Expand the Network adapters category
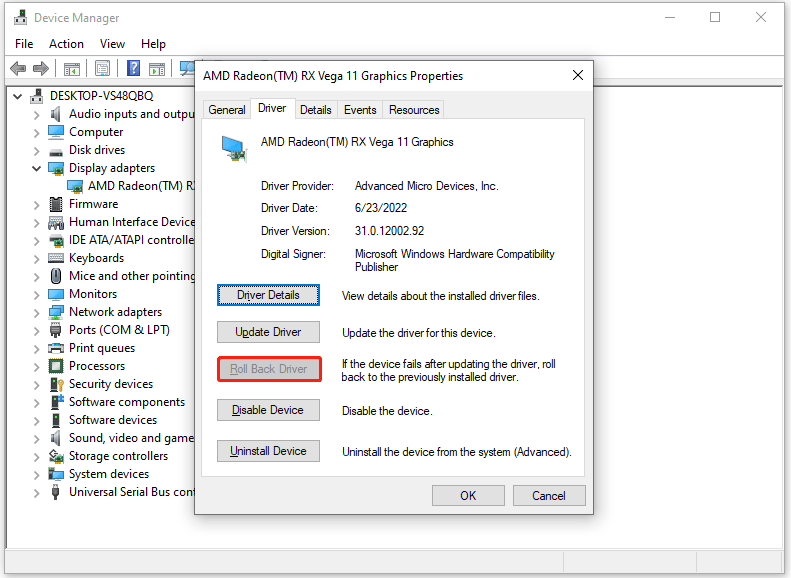 click(36, 312)
